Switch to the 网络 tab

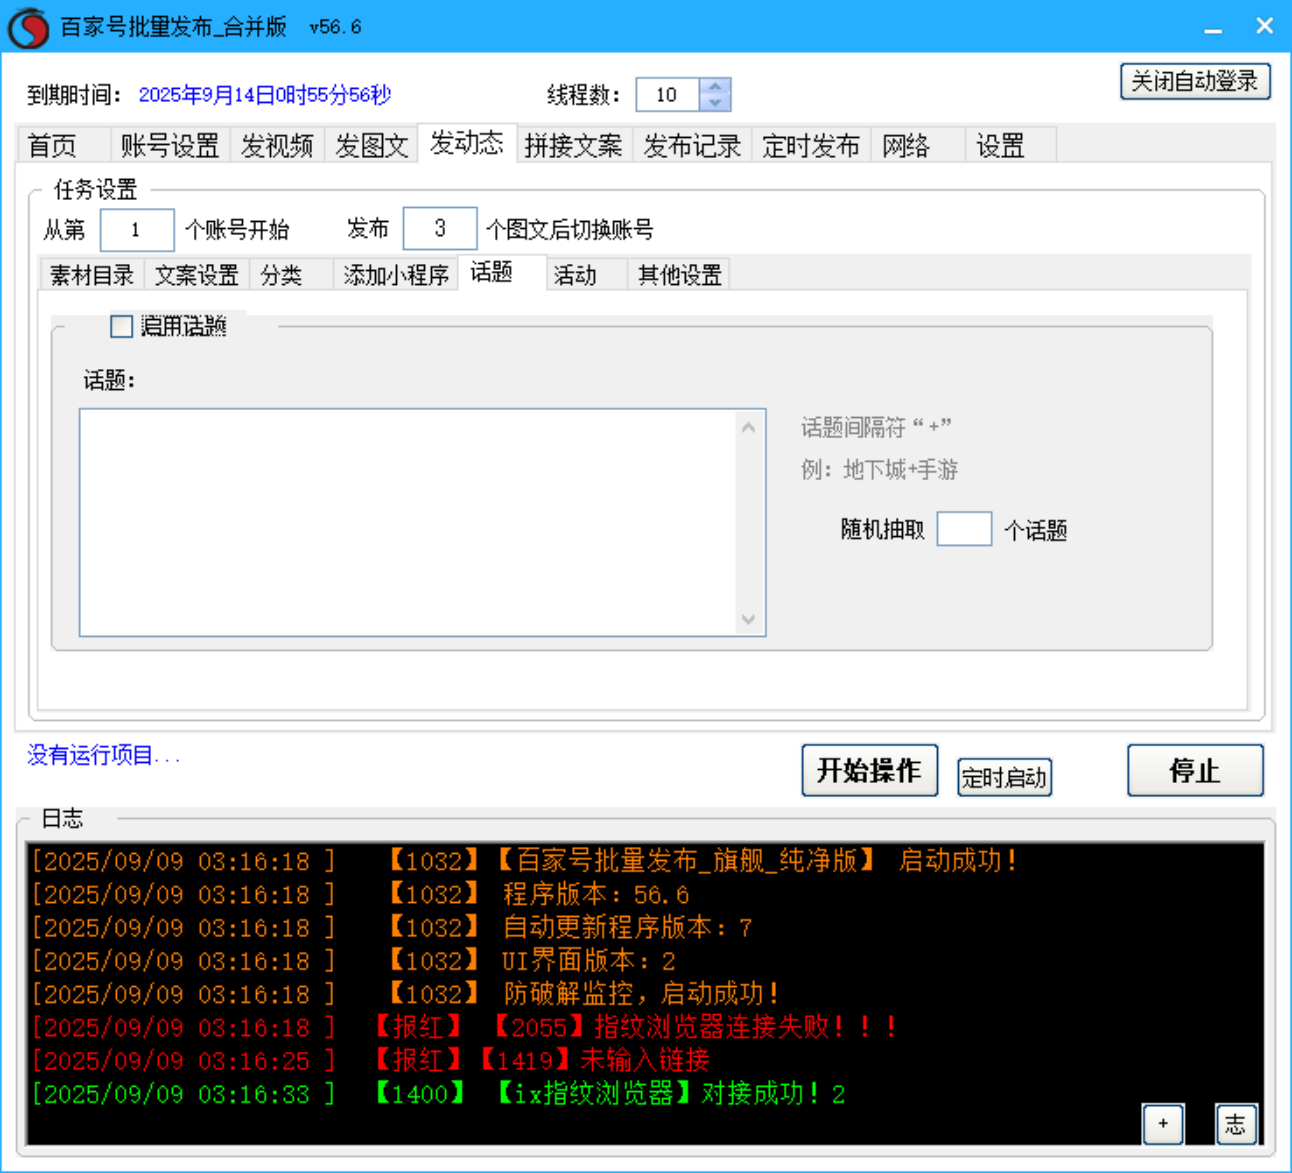906,145
